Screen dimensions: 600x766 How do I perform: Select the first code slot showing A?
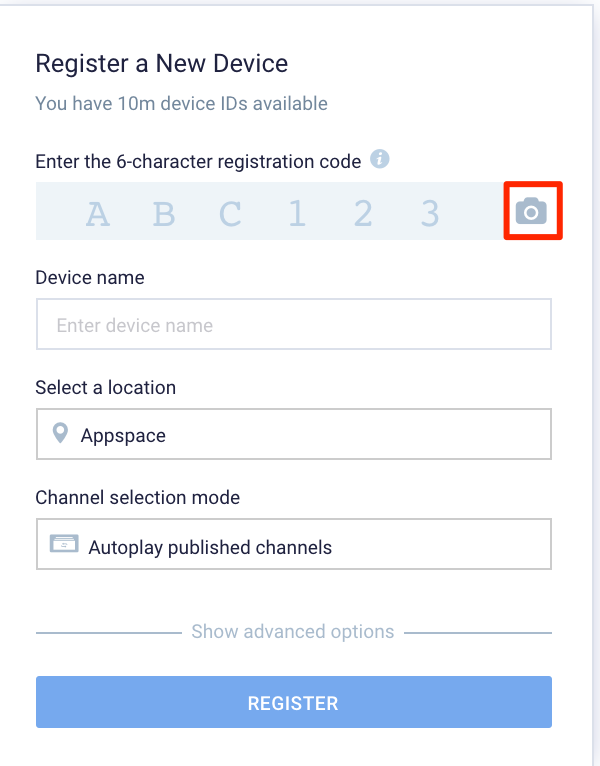coord(97,214)
